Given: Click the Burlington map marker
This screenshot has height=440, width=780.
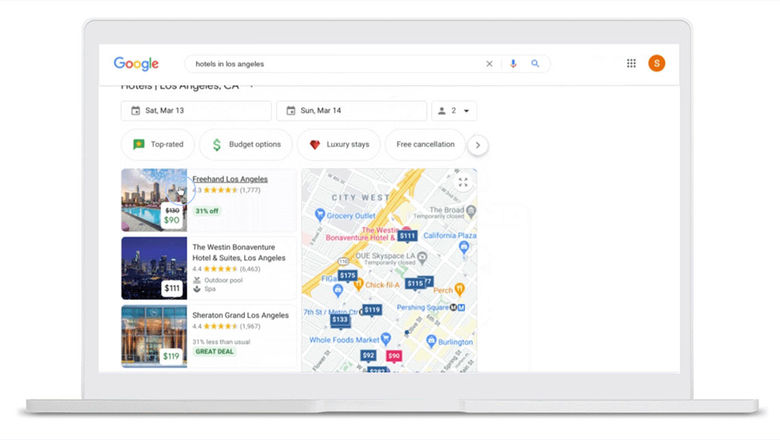Looking at the screenshot, I should tap(431, 341).
